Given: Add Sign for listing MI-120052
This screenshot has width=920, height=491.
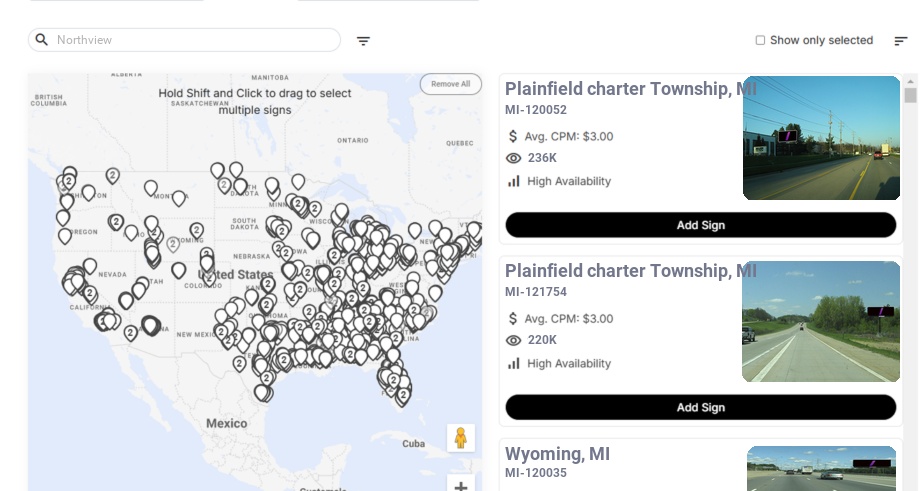Looking at the screenshot, I should click(700, 225).
